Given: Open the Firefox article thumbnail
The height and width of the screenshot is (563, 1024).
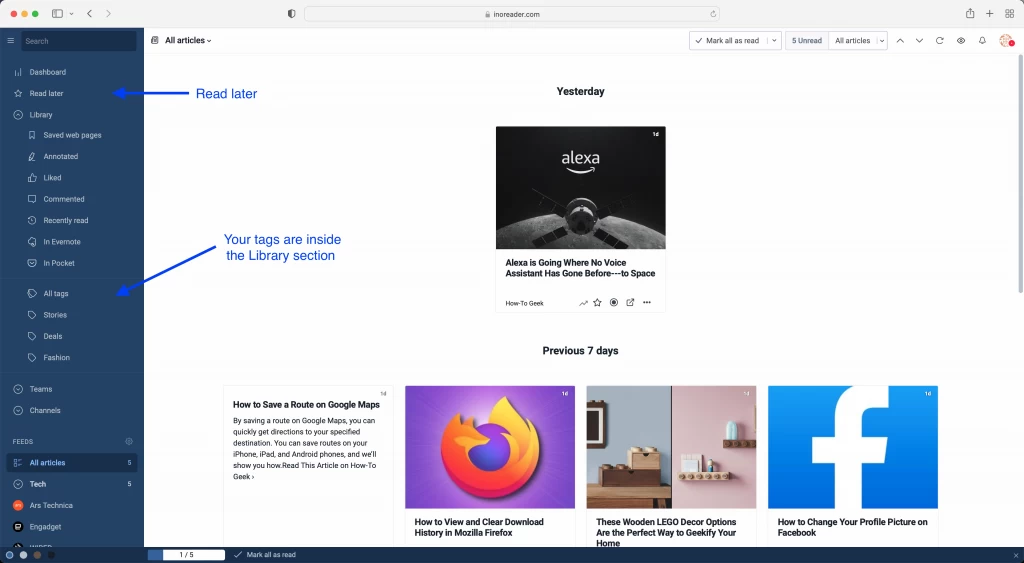Looking at the screenshot, I should (490, 447).
